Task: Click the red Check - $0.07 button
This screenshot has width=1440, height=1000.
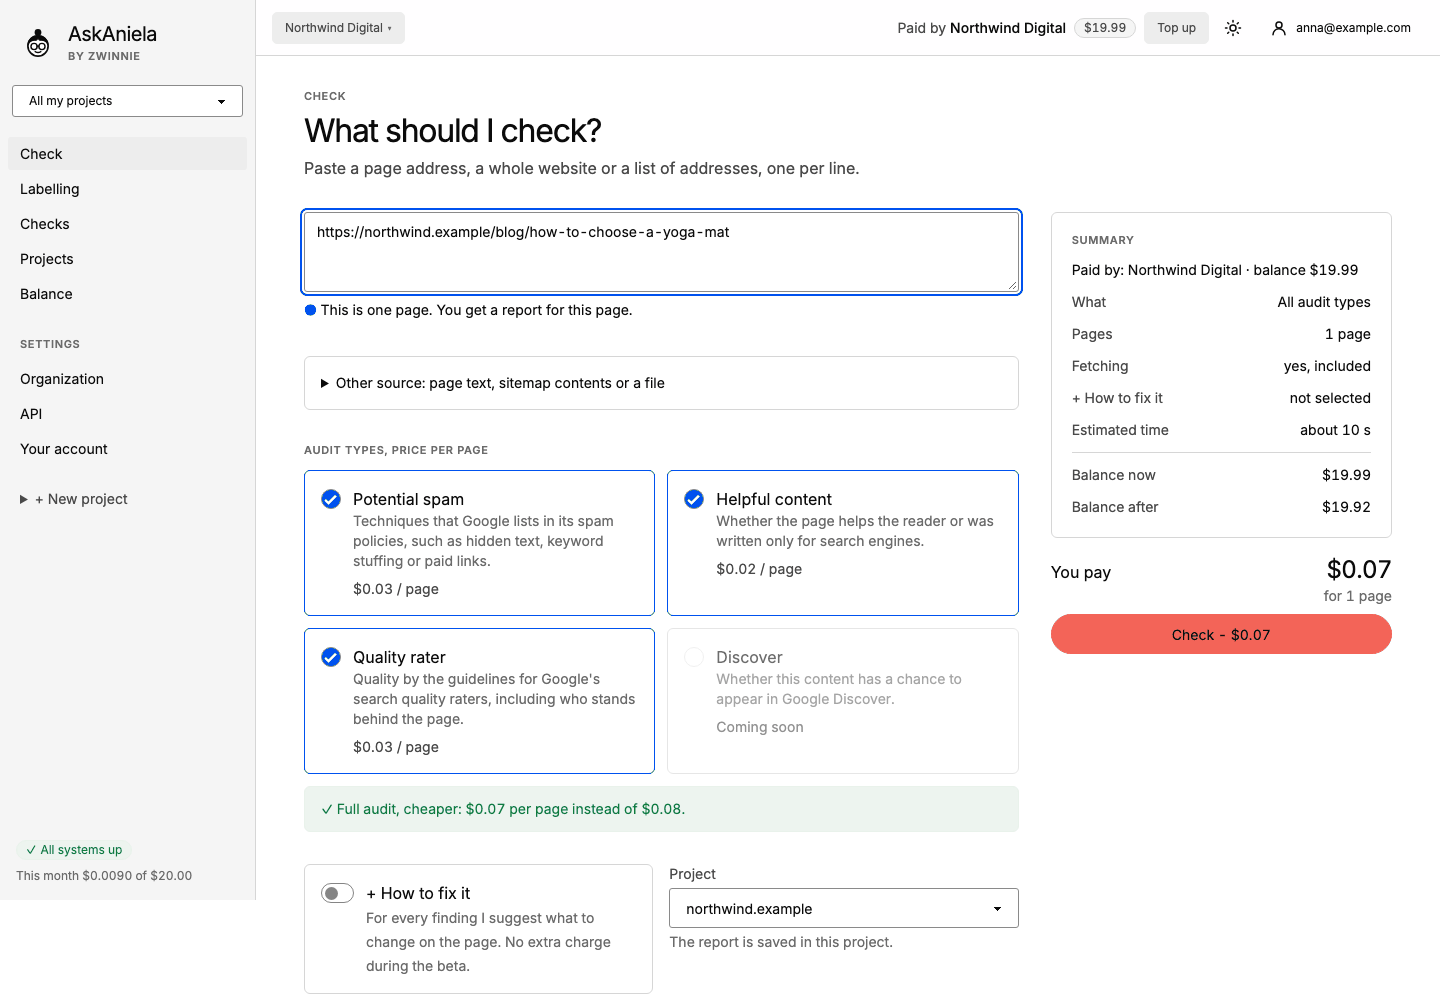Action: (x=1221, y=634)
